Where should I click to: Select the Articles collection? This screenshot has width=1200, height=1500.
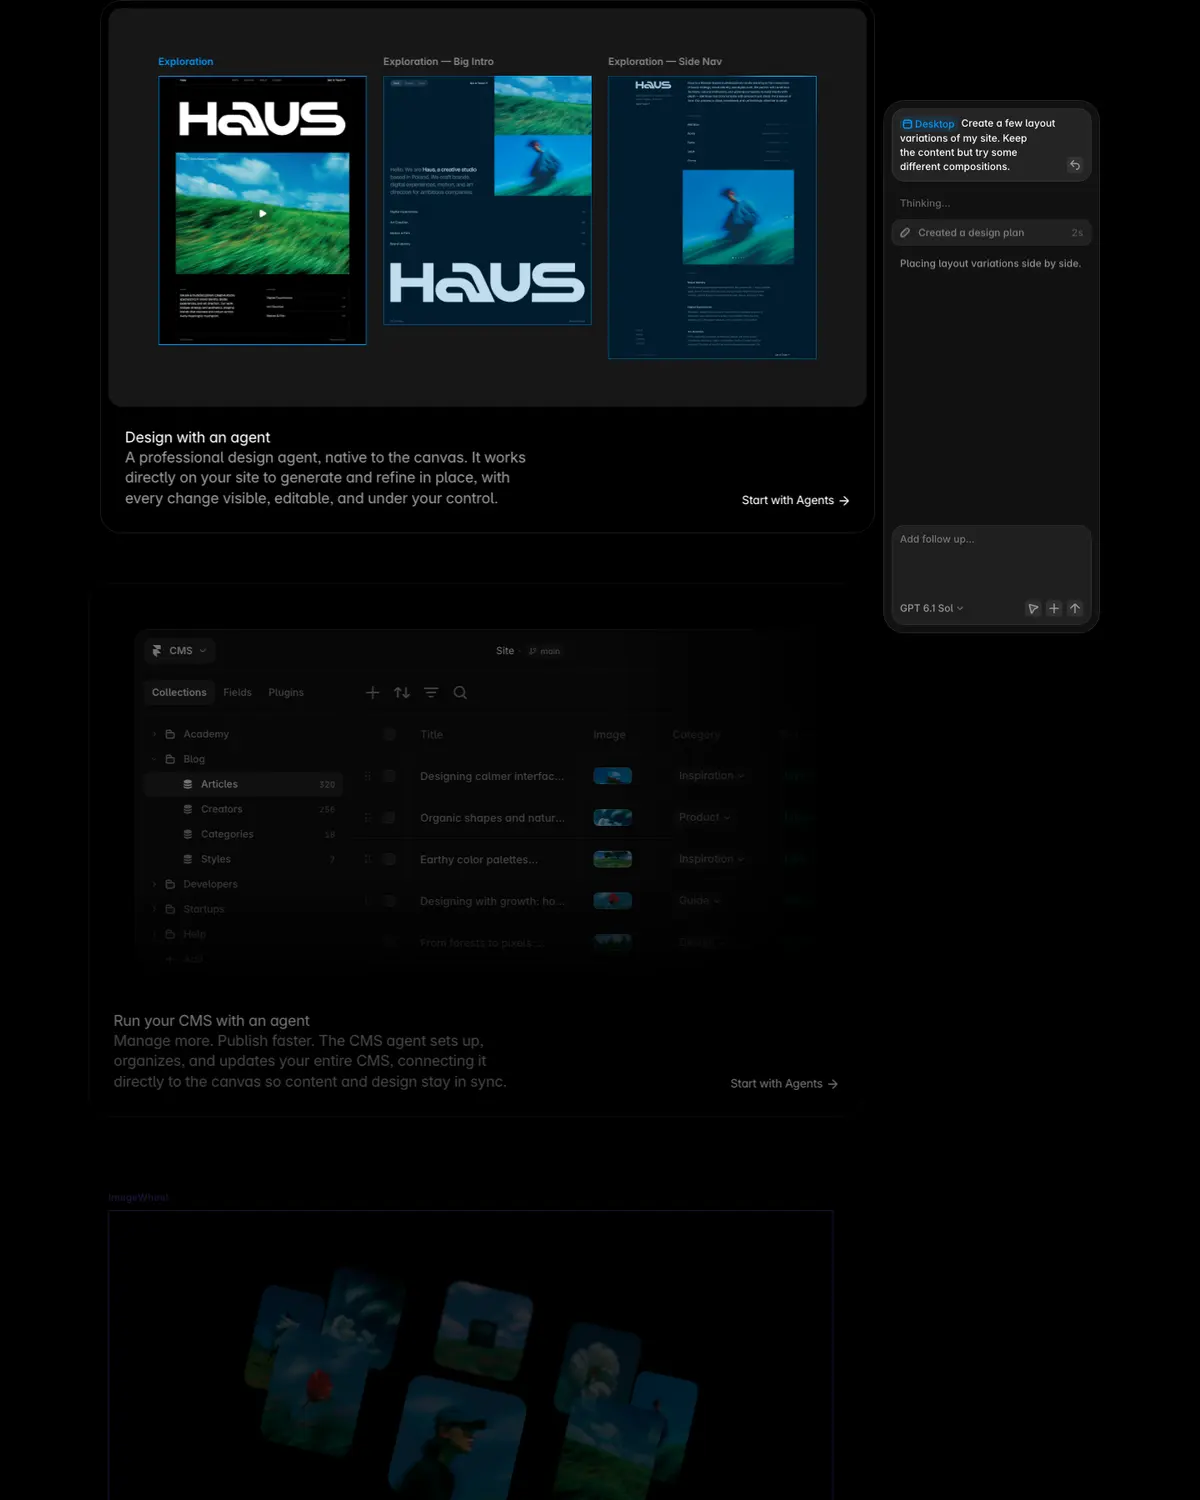(243, 784)
